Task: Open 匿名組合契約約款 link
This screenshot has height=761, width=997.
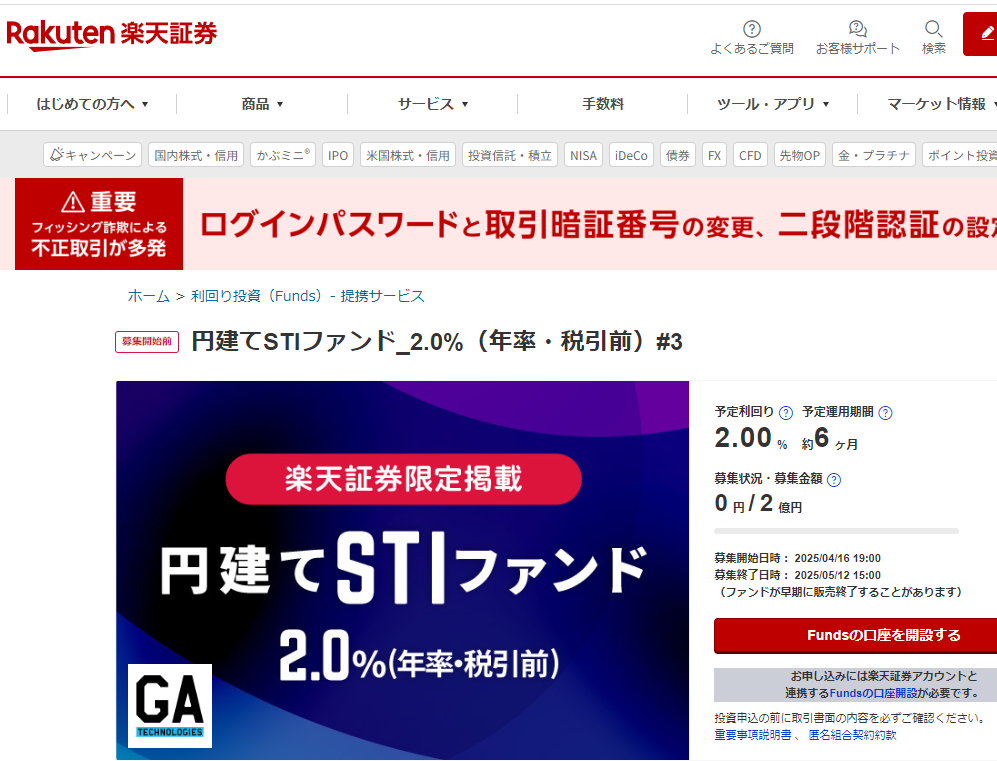Action: pos(853,735)
